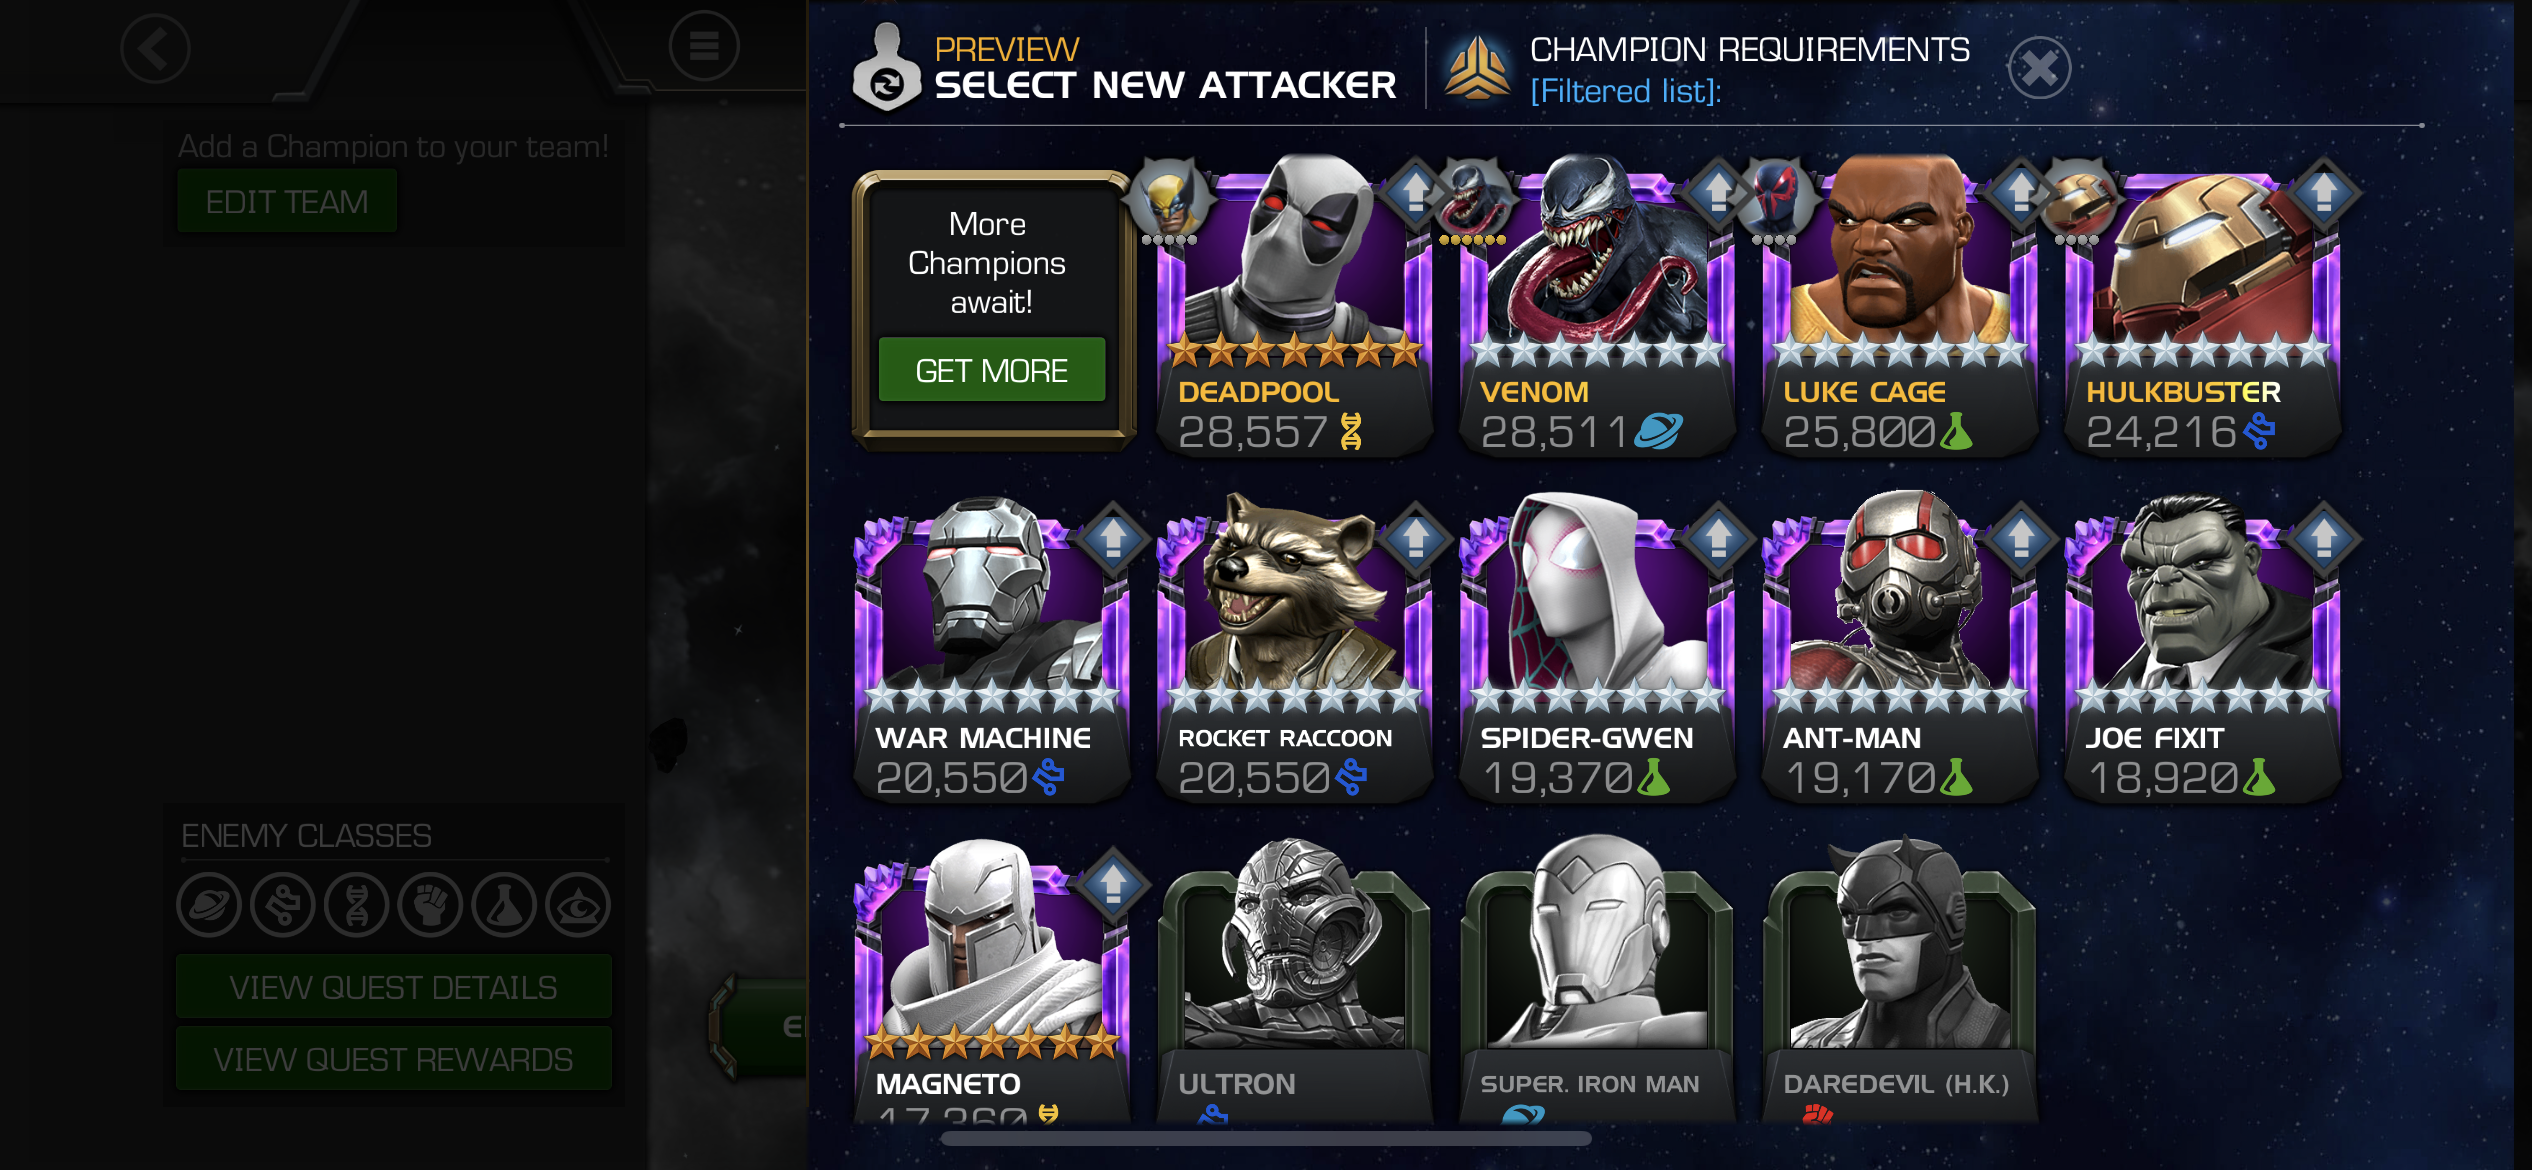This screenshot has height=1170, width=2532.
Task: Click Deadpool's upgrade arrow badge
Action: pyautogui.click(x=1415, y=191)
